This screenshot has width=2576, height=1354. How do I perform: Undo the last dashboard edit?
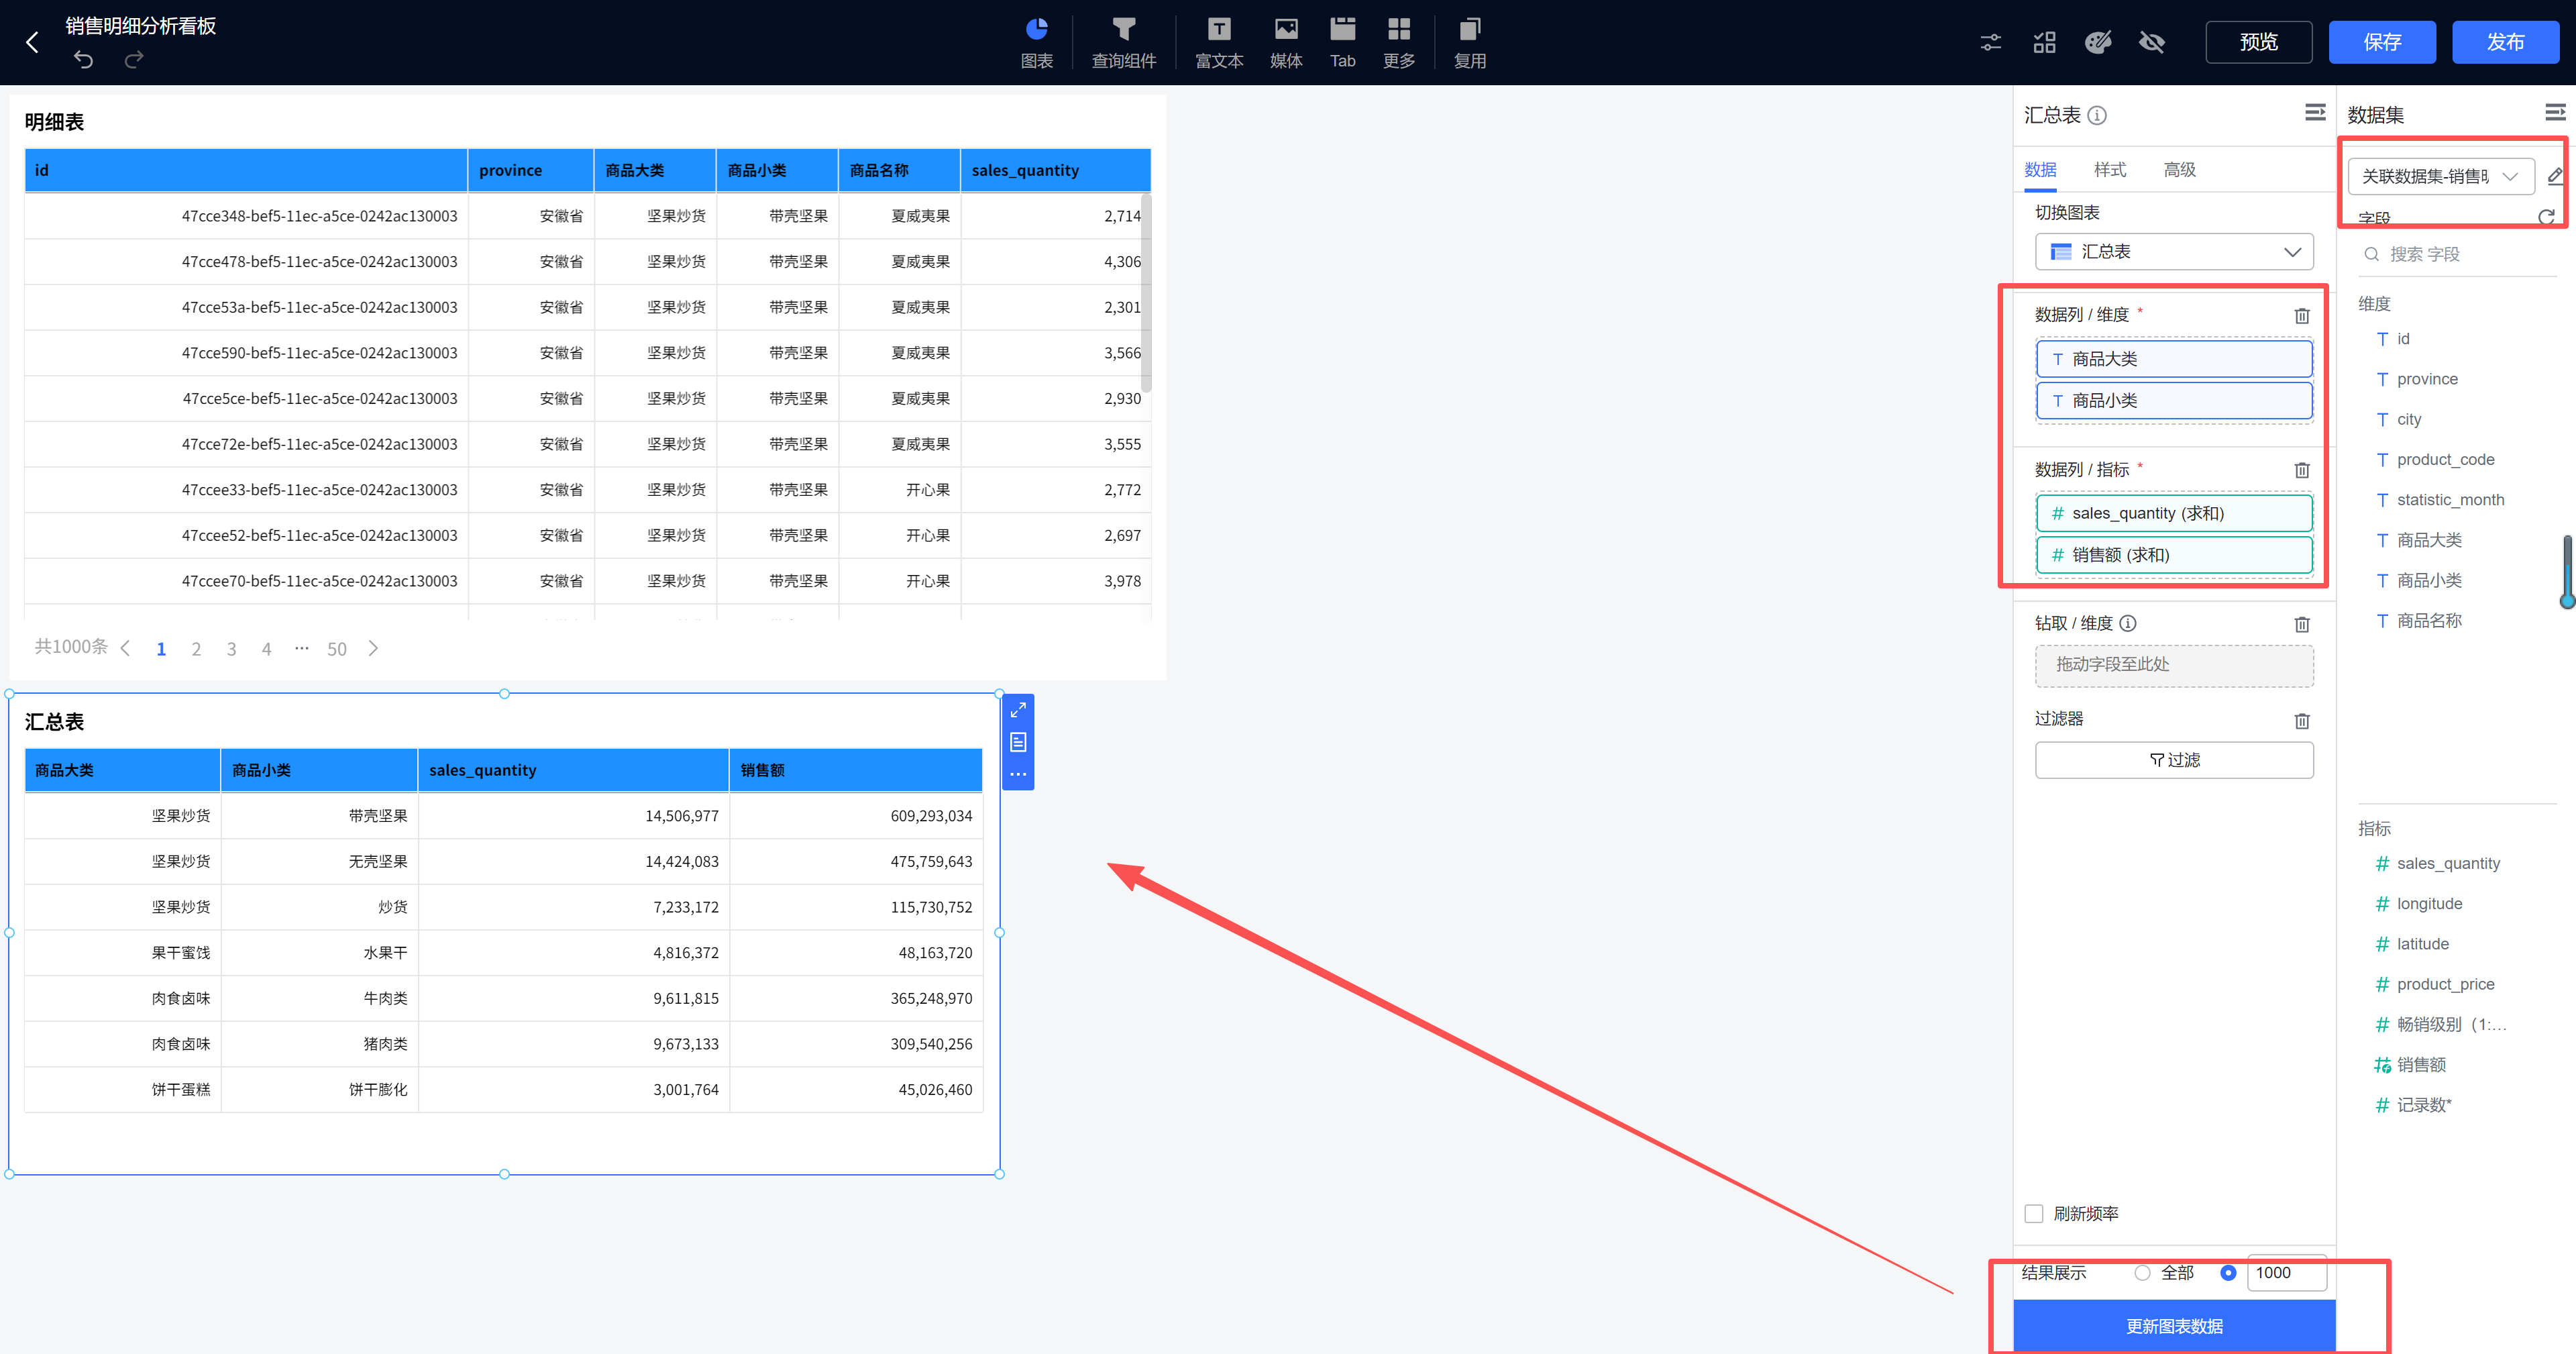click(84, 60)
